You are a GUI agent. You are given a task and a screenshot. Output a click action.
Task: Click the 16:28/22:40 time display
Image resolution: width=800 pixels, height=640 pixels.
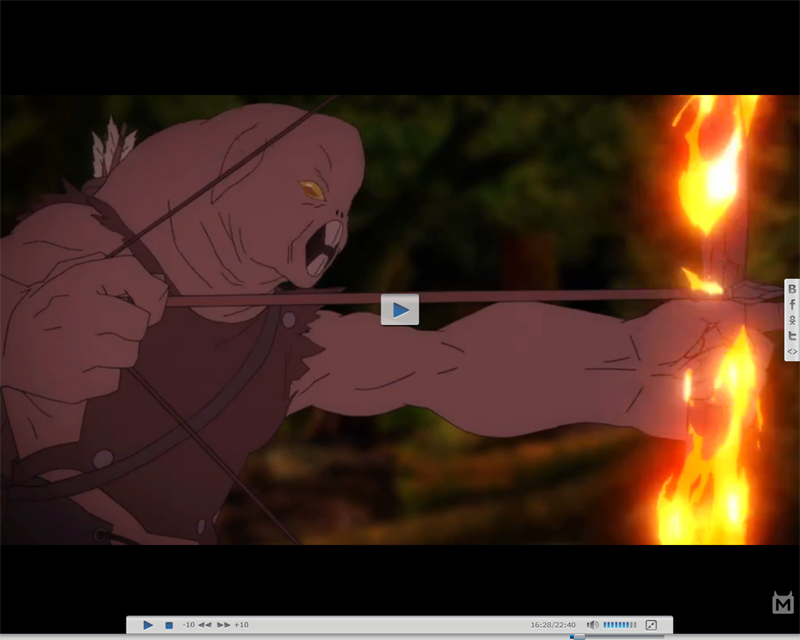click(553, 625)
